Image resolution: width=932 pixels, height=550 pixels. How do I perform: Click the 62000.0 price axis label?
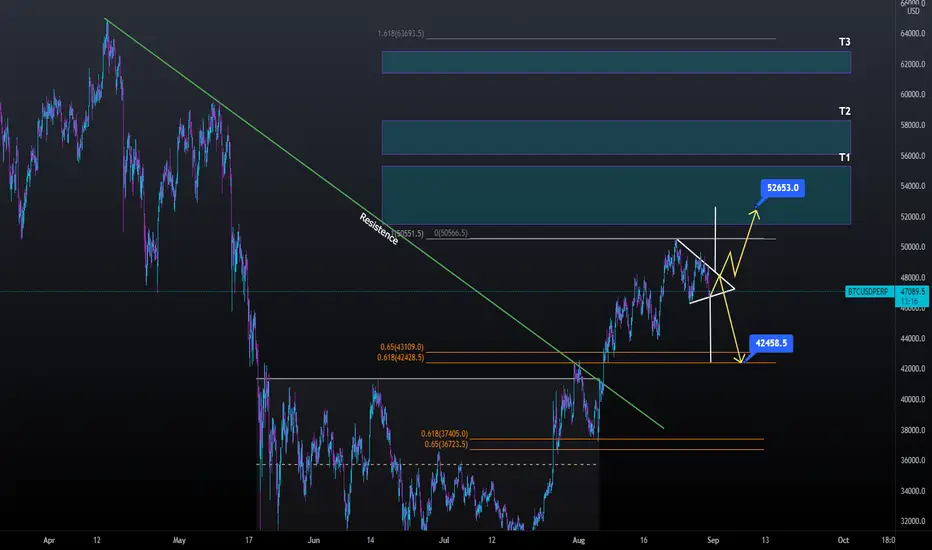(x=913, y=64)
